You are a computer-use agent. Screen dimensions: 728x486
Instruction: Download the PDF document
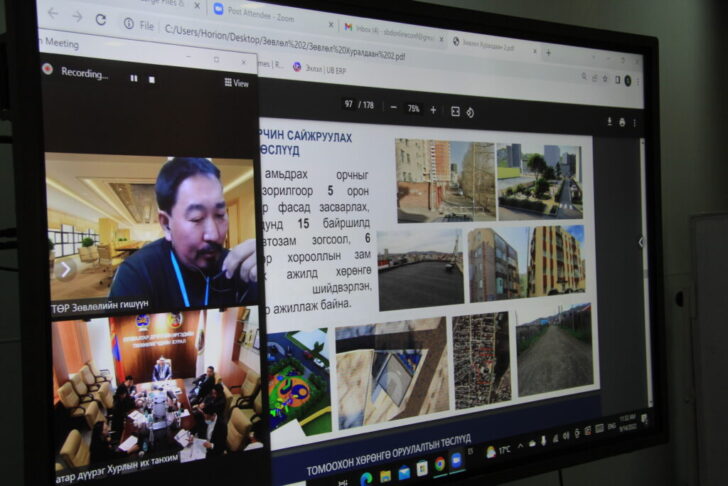coord(609,121)
